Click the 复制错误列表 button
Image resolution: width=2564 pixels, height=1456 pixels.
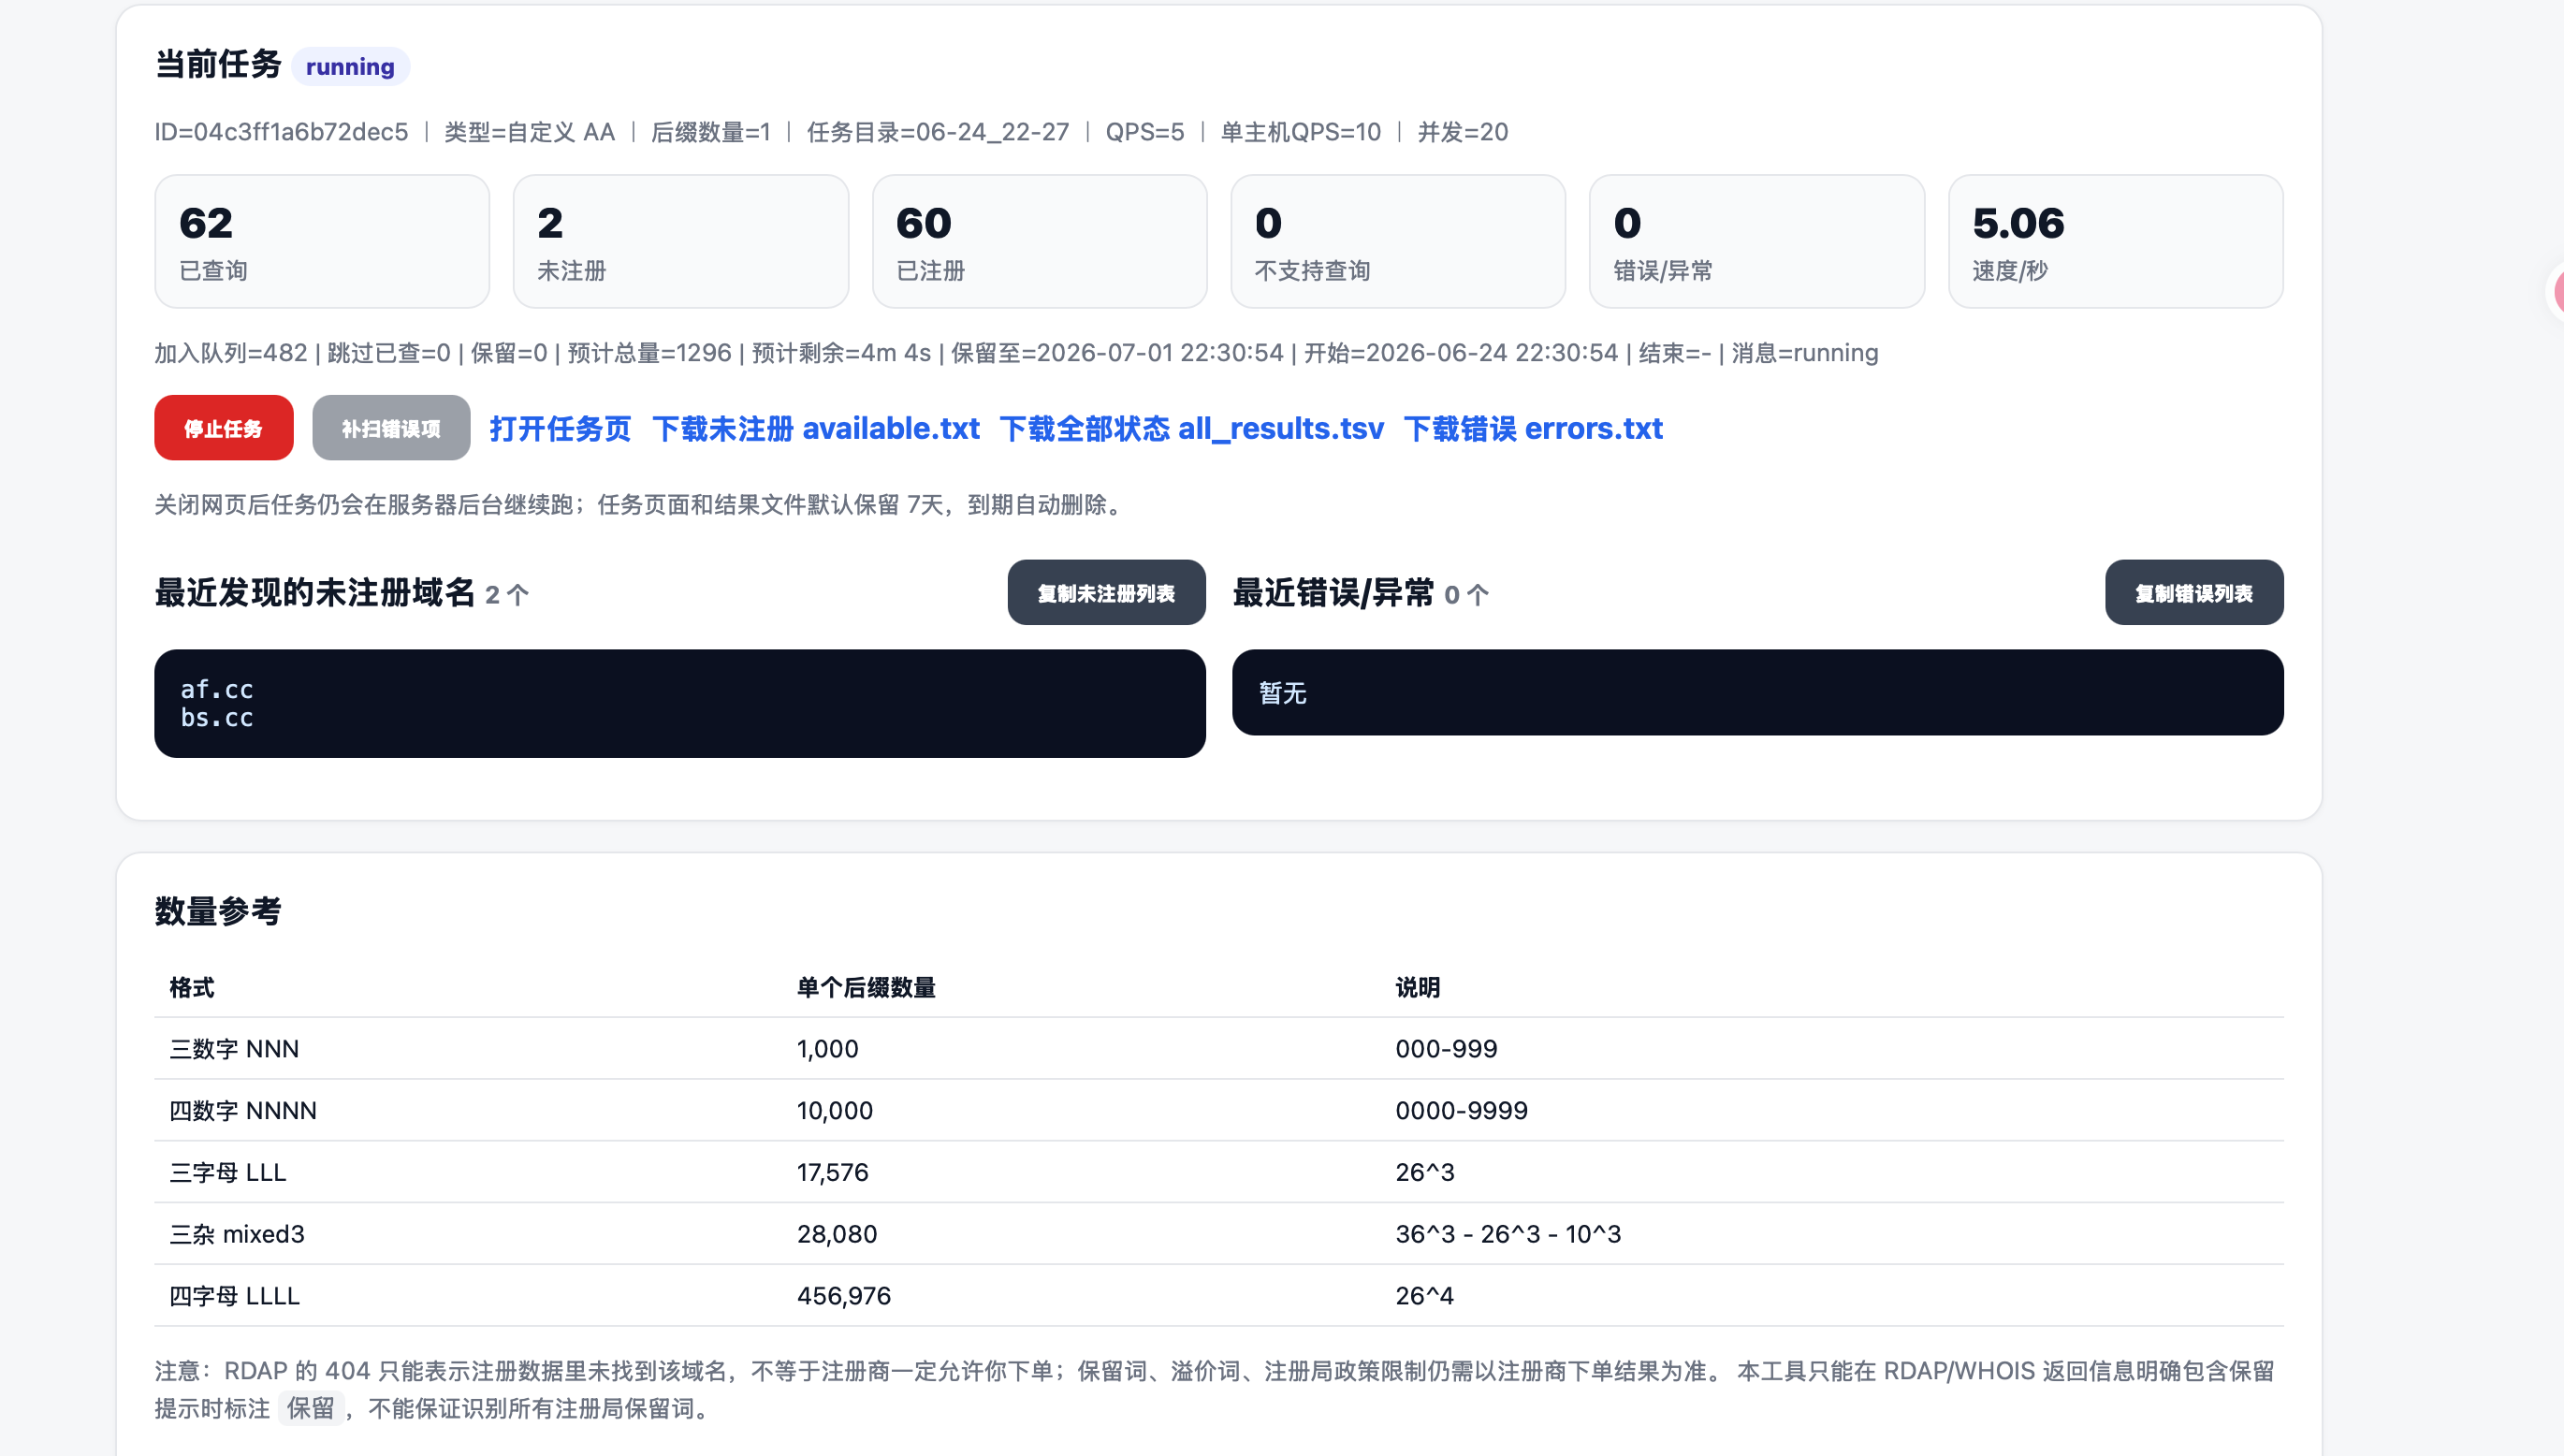click(2194, 593)
